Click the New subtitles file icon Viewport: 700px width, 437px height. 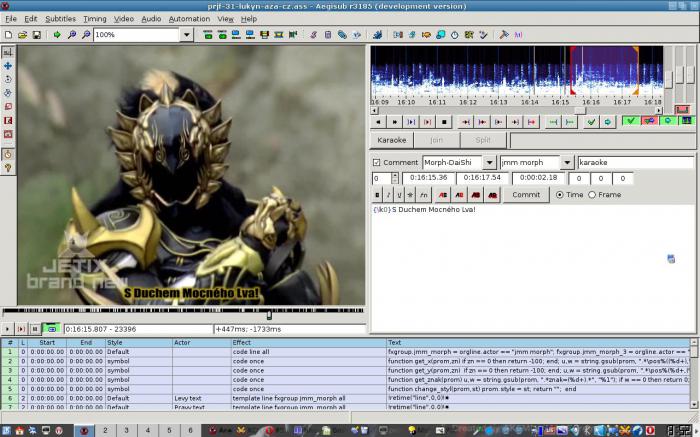point(8,34)
